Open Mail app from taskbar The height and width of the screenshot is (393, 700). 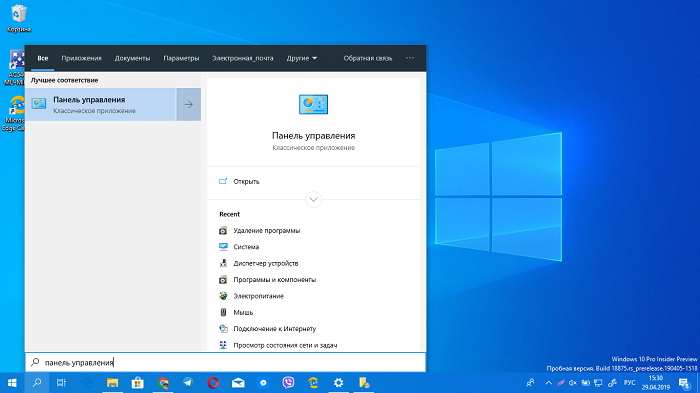tap(238, 383)
